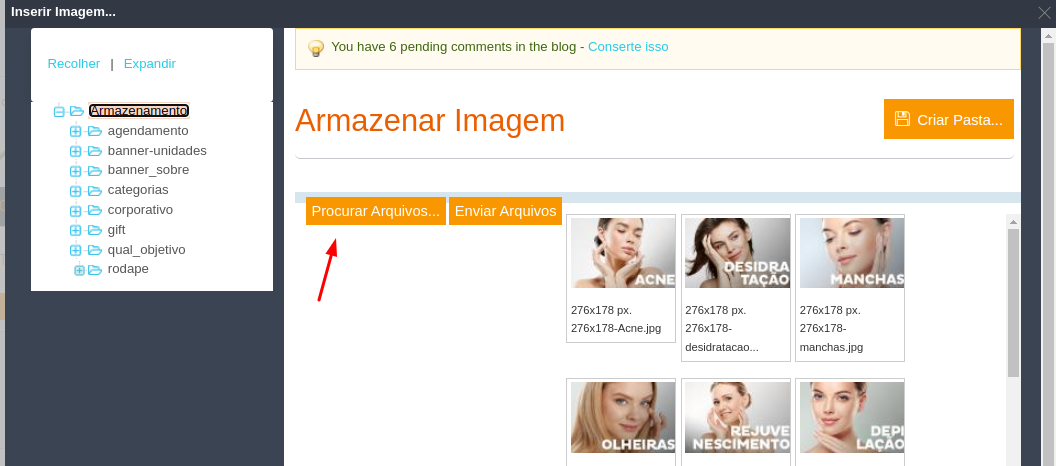Click the Expandir link
The width and height of the screenshot is (1056, 466).
150,64
